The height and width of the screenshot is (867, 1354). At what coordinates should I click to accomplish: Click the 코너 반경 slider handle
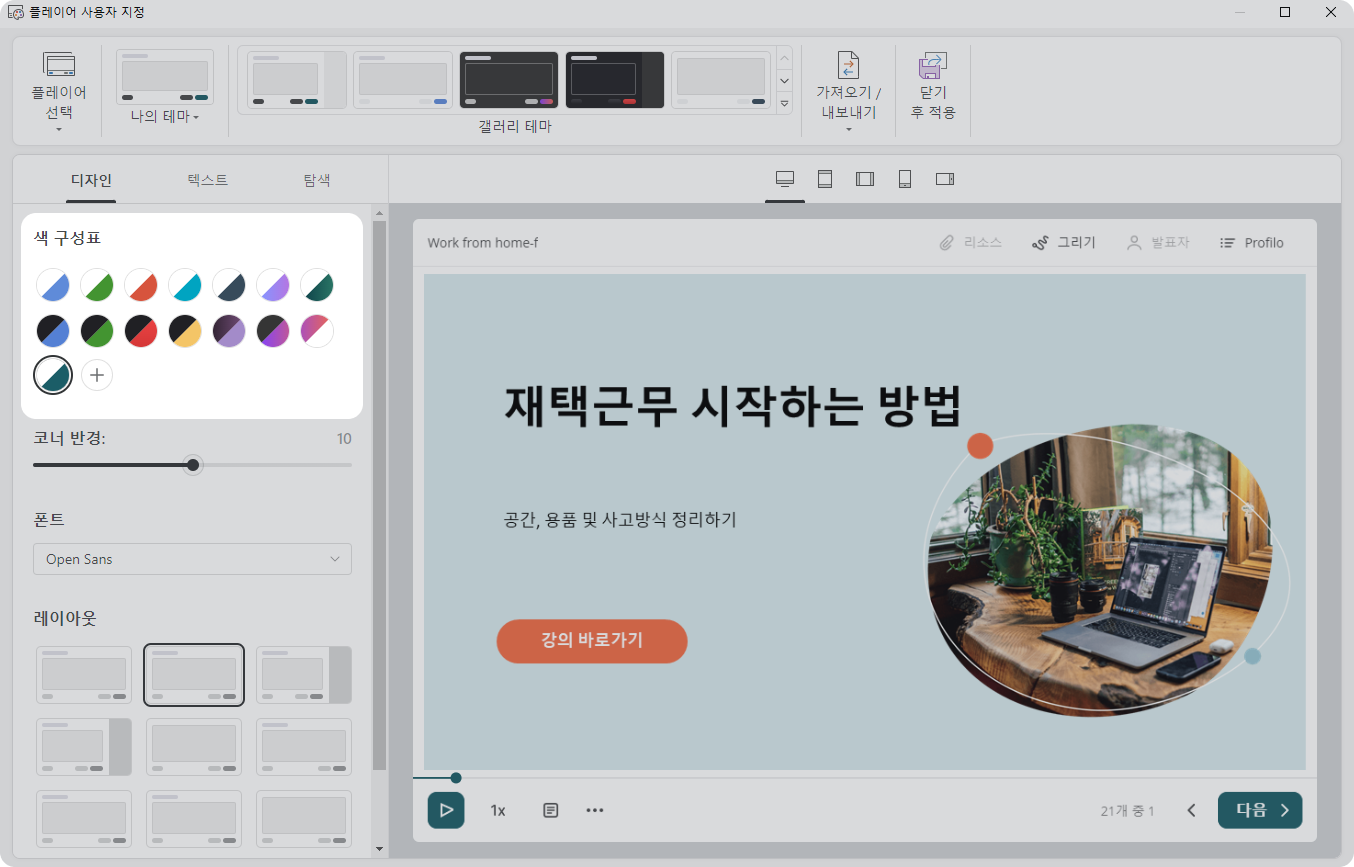coord(193,465)
